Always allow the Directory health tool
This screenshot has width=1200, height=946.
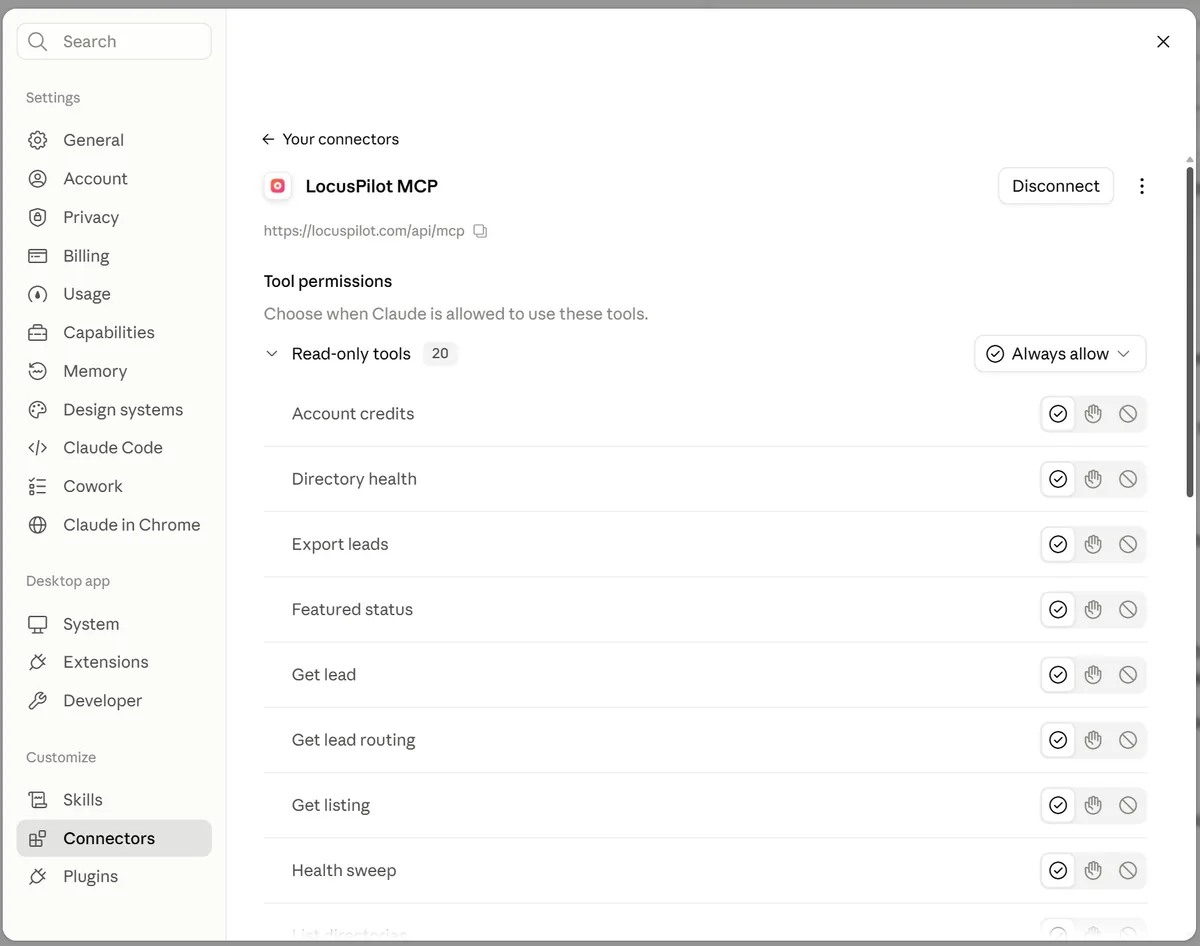pos(1058,479)
